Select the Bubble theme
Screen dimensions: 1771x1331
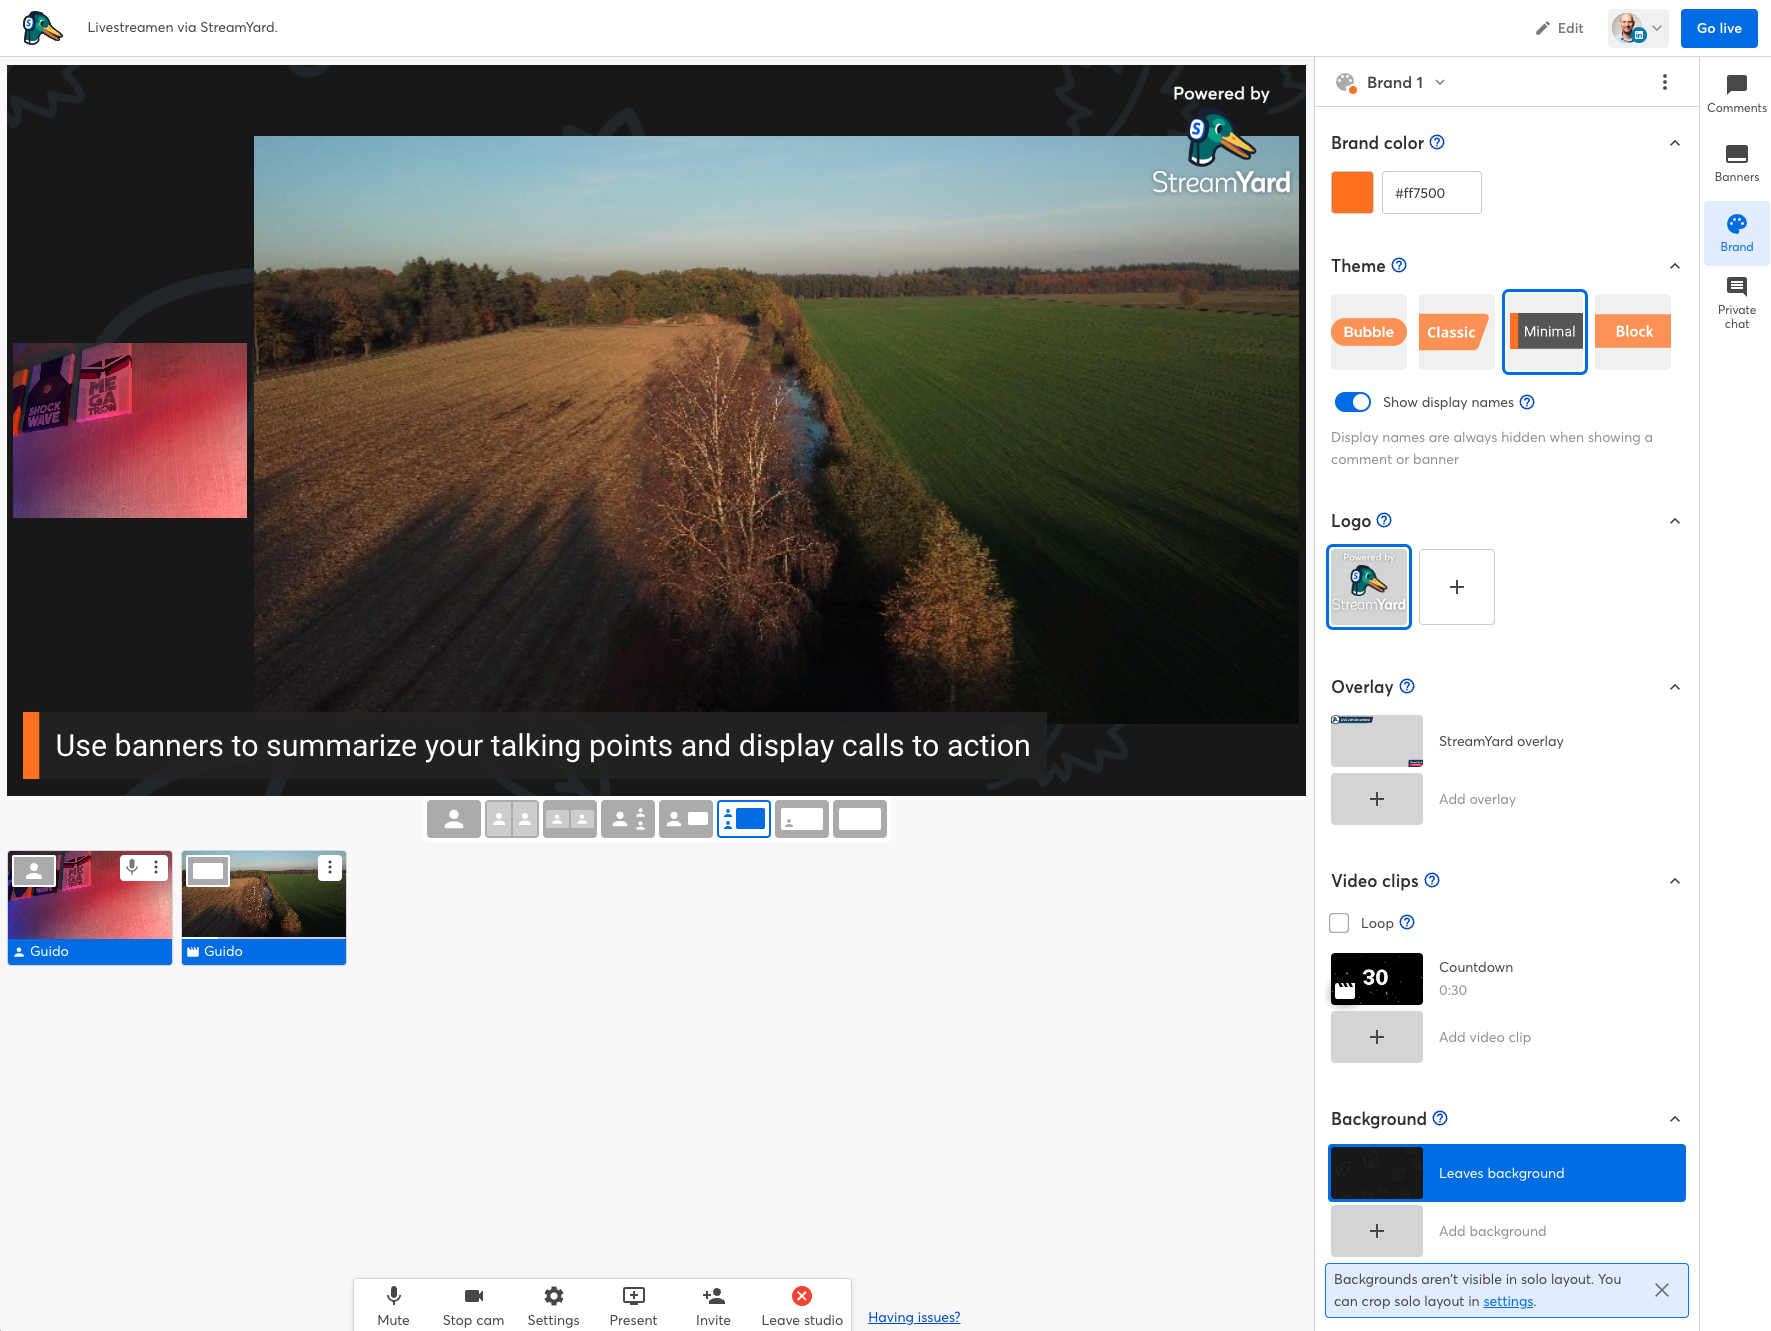[x=1368, y=332]
